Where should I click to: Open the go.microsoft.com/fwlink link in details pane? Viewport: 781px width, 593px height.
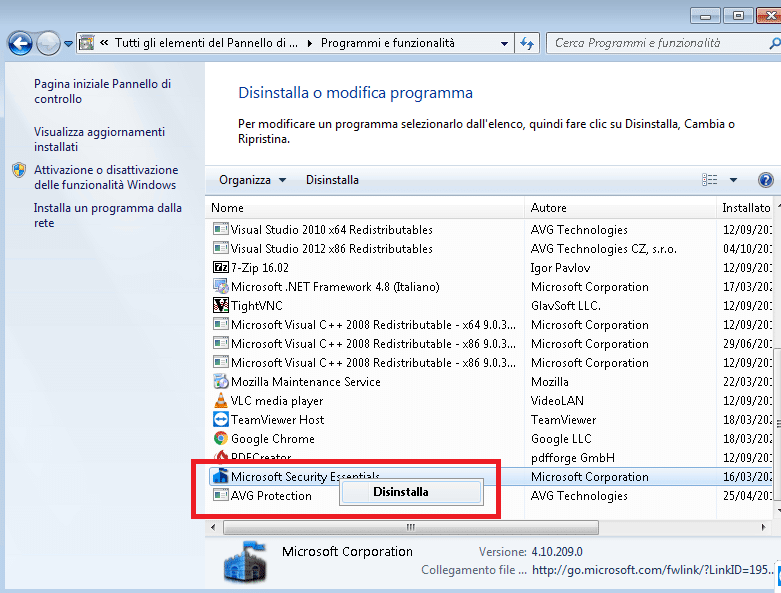pyautogui.click(x=653, y=570)
